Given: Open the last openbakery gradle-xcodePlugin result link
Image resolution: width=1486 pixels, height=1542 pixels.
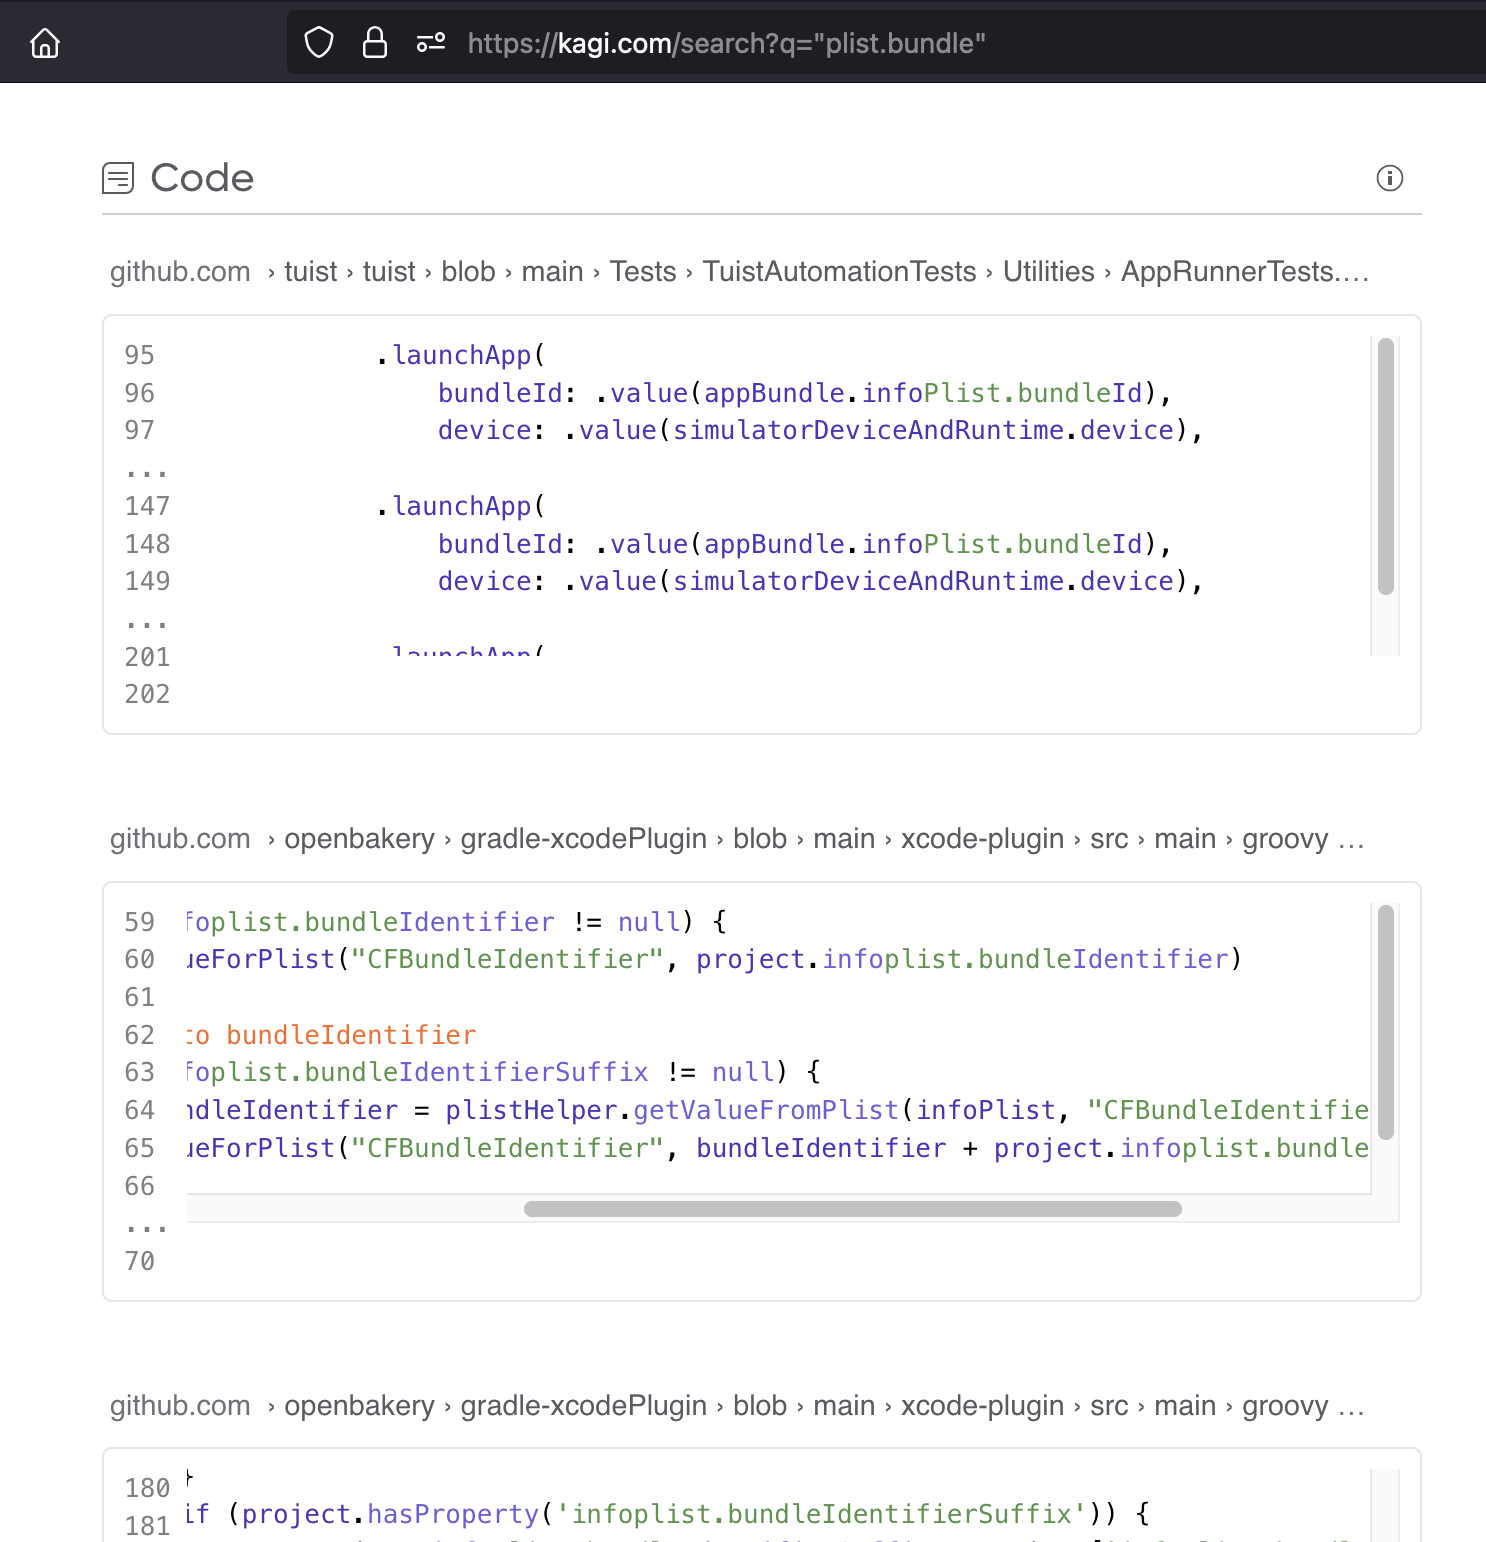Looking at the screenshot, I should coord(736,1406).
